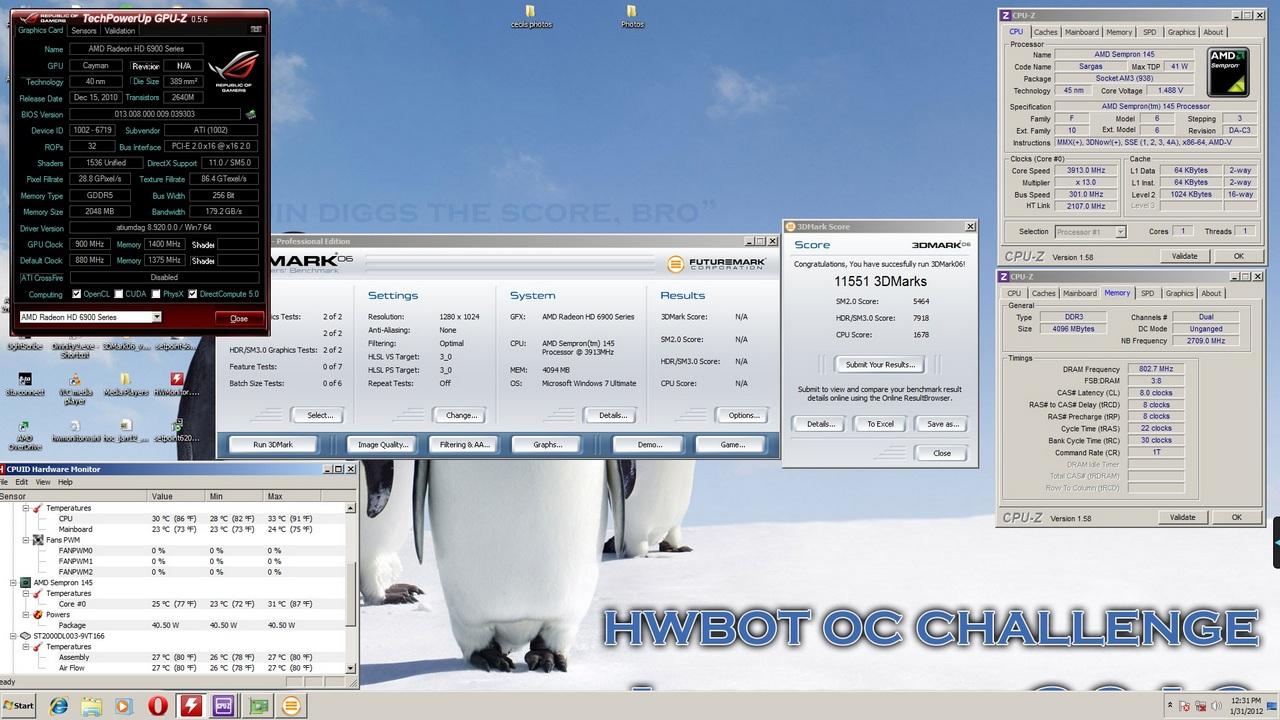Image resolution: width=1280 pixels, height=720 pixels.
Task: Click the Filtering & AA button
Action: (464, 444)
